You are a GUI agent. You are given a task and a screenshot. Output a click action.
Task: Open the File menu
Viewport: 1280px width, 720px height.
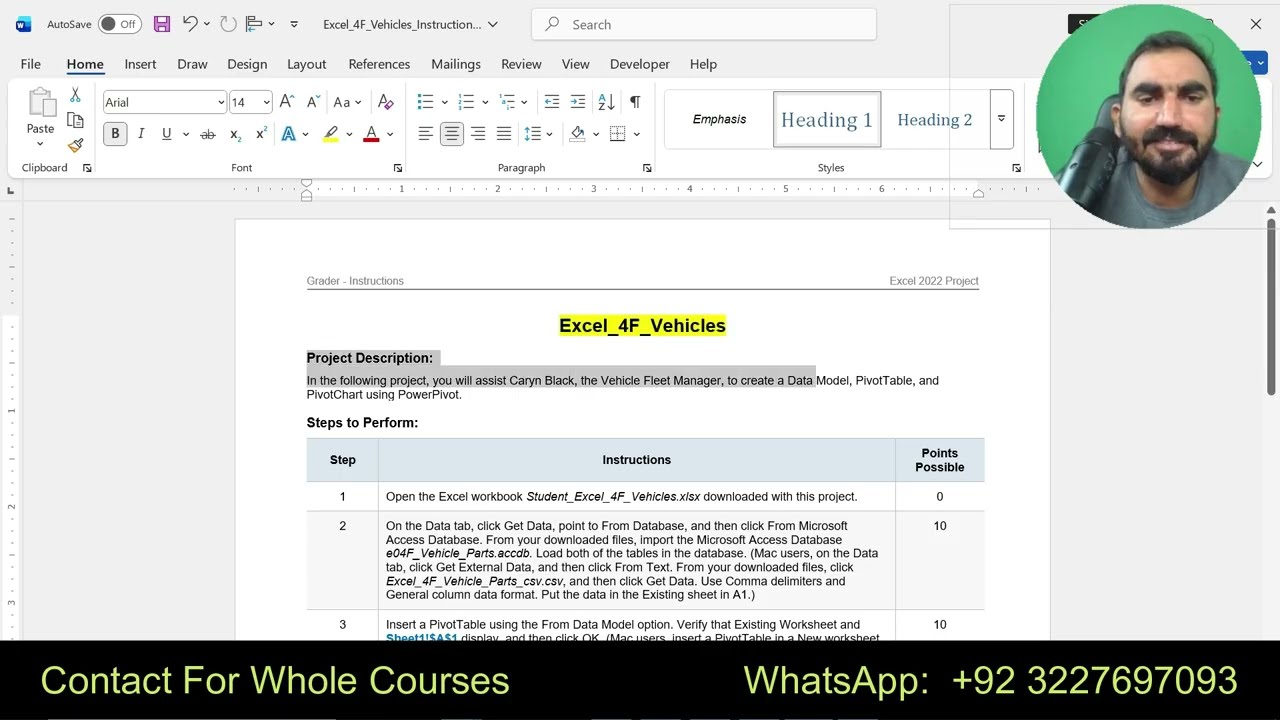point(31,64)
